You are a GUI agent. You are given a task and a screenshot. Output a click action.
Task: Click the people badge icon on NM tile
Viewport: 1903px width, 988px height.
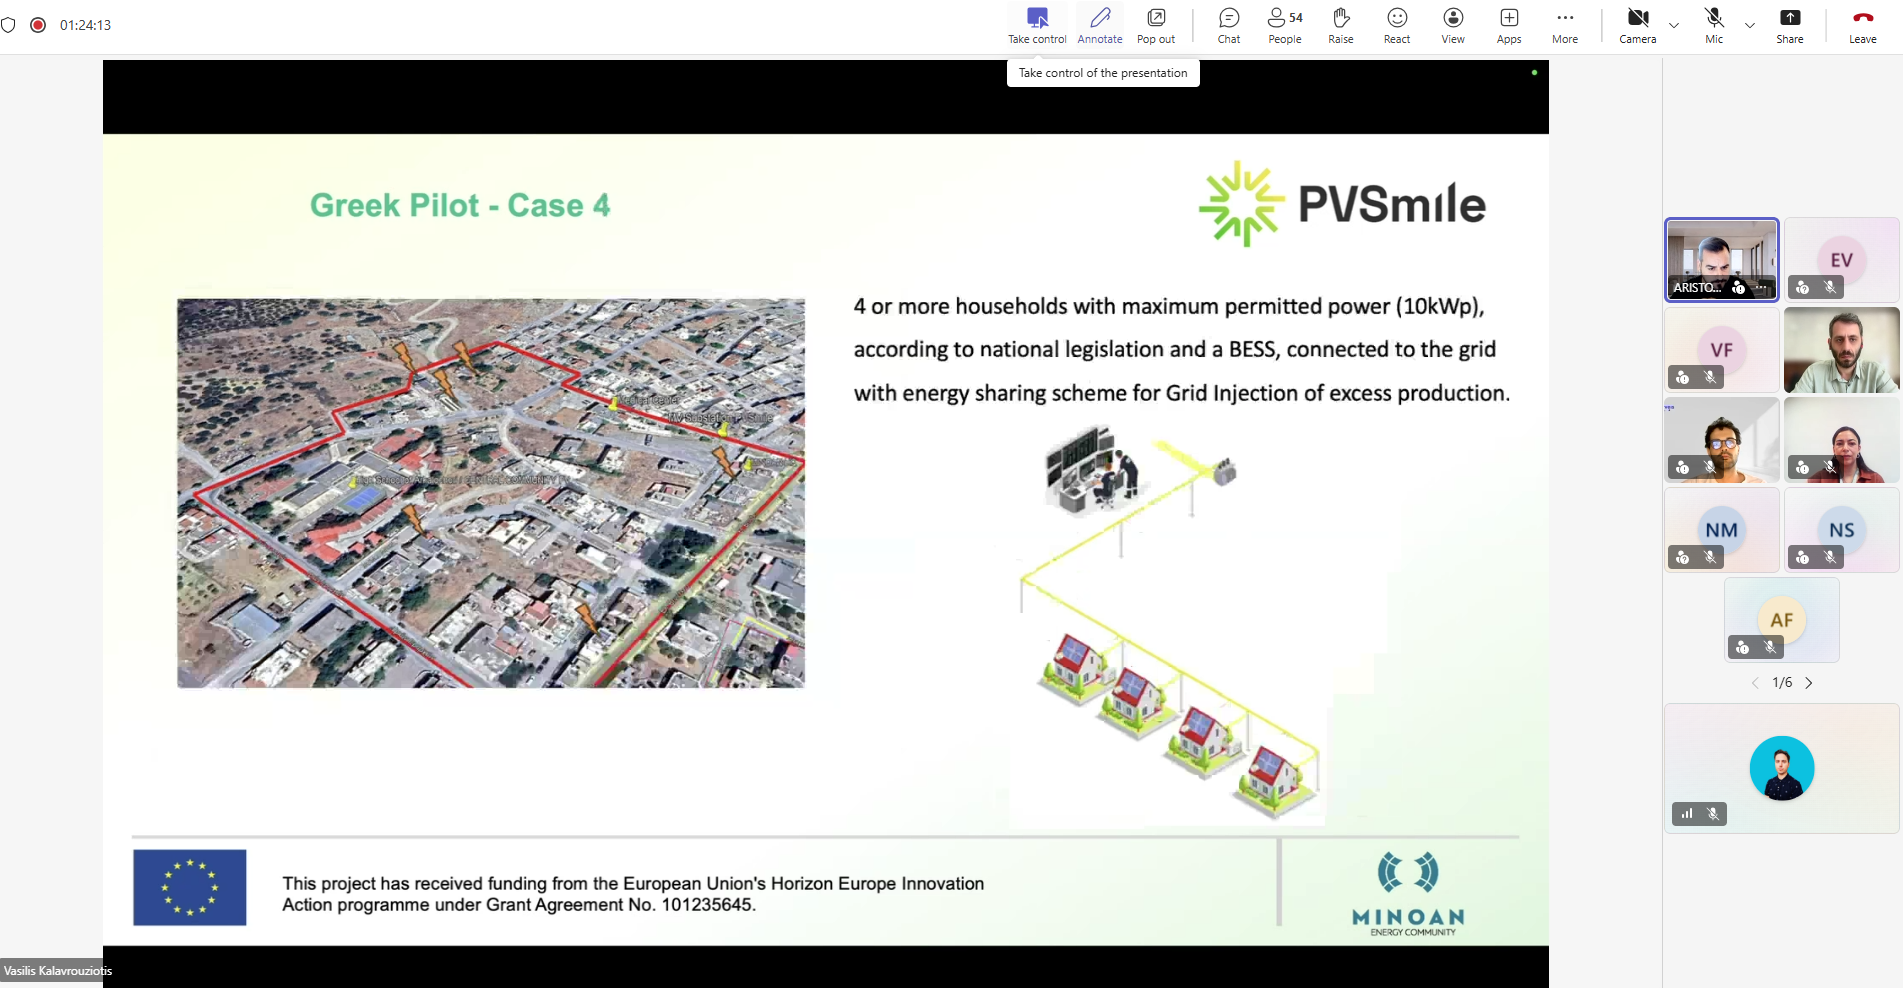click(1682, 557)
